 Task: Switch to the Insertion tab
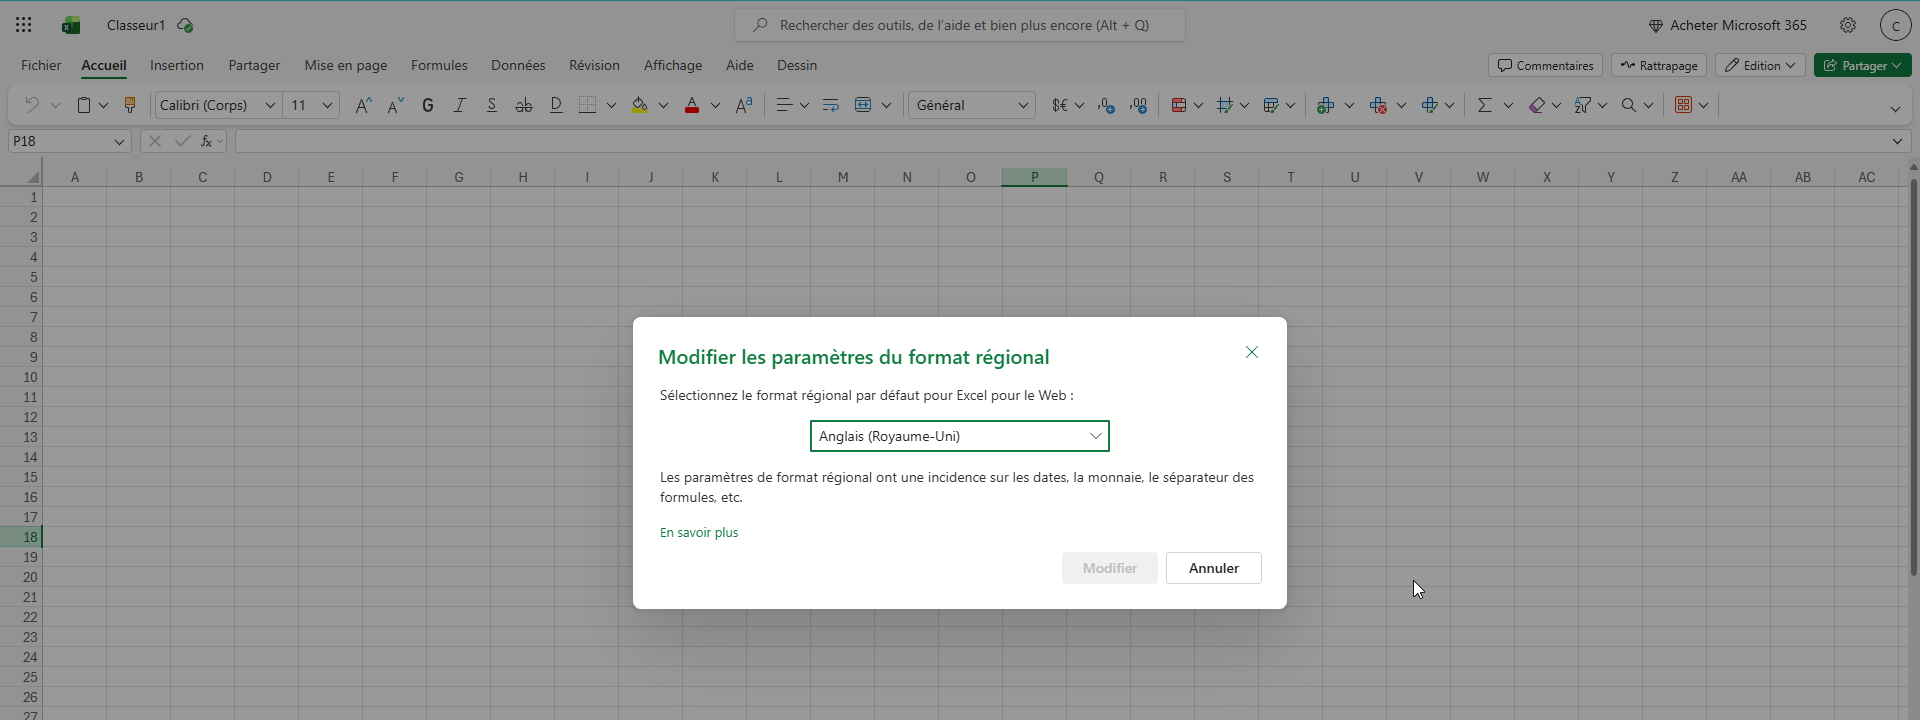(x=177, y=65)
